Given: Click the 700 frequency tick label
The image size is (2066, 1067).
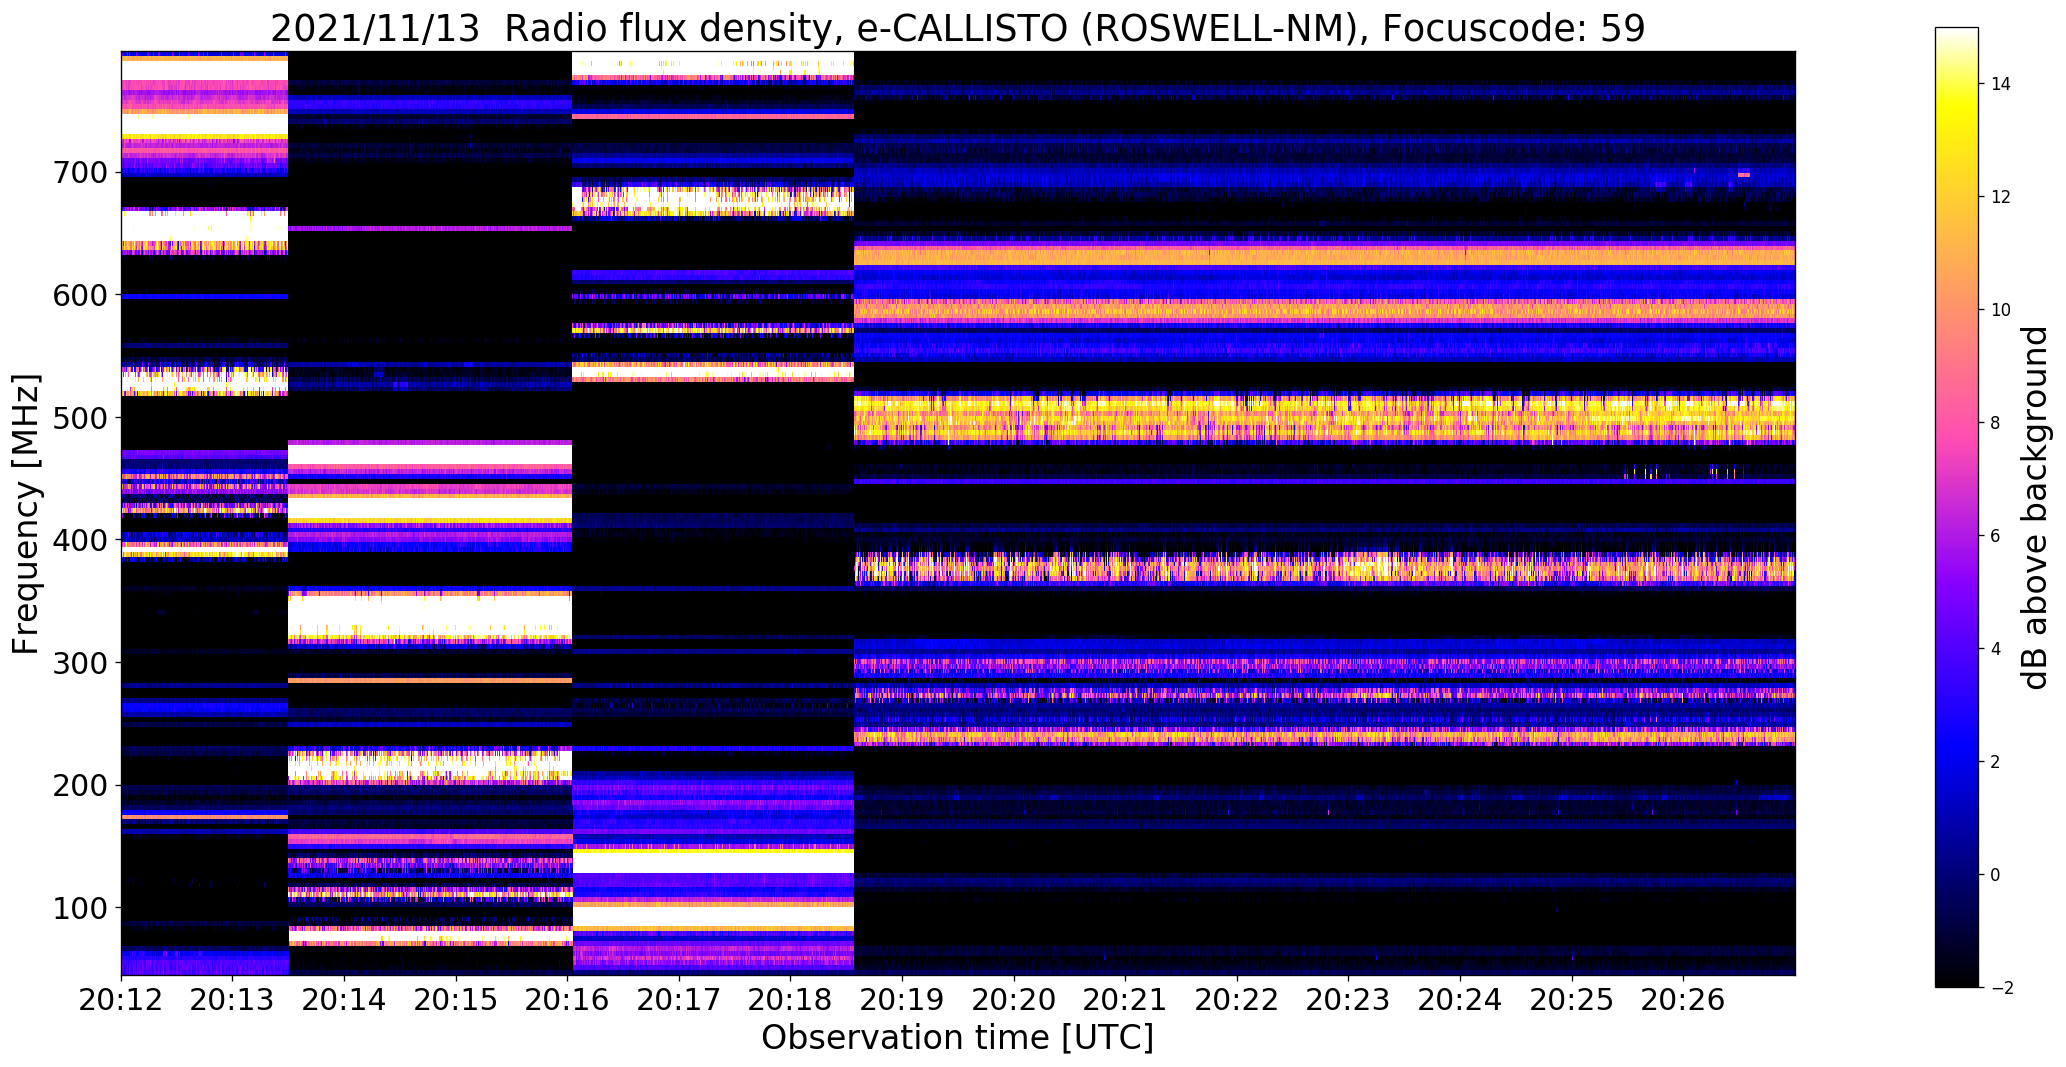Looking at the screenshot, I should tap(80, 173).
